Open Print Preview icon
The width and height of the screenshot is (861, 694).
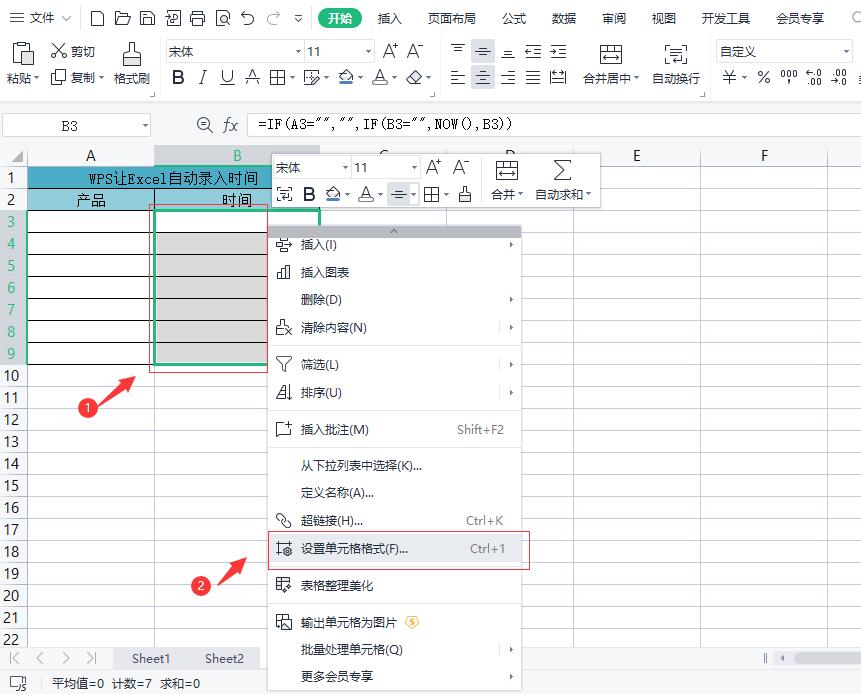(222, 19)
